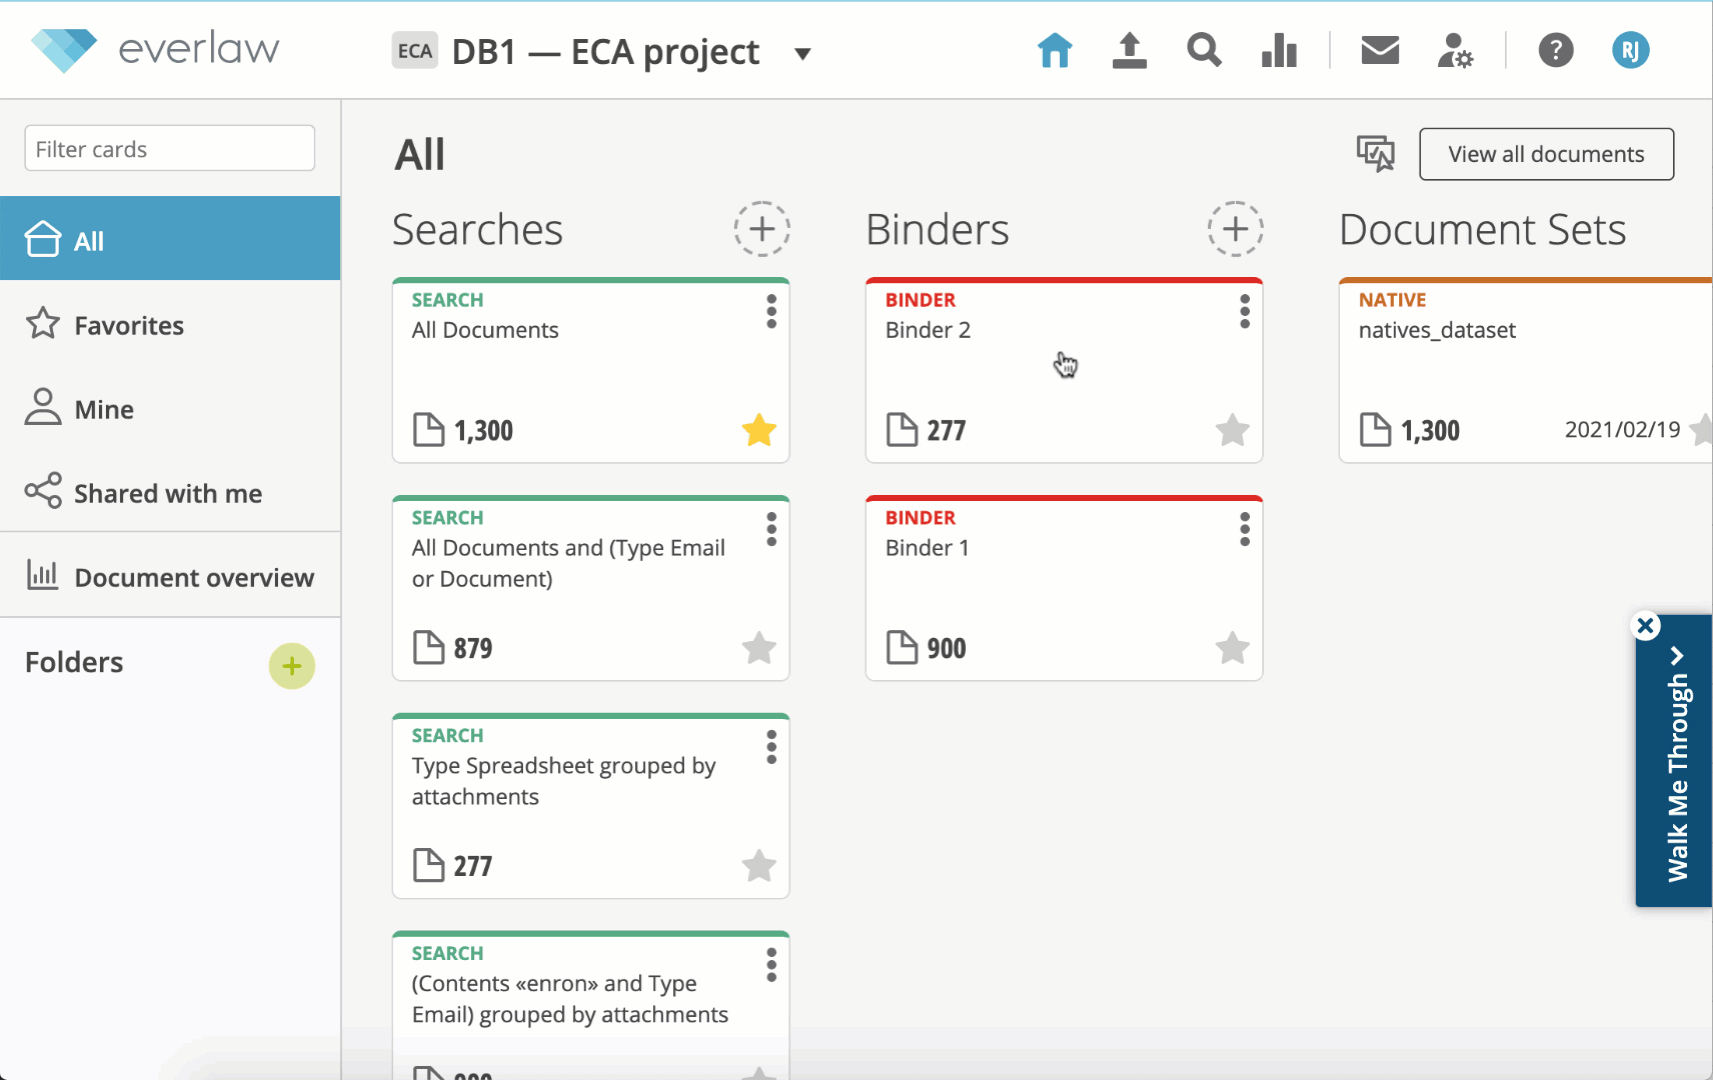
Task: Open the Analytics bar chart icon
Action: 1279,50
